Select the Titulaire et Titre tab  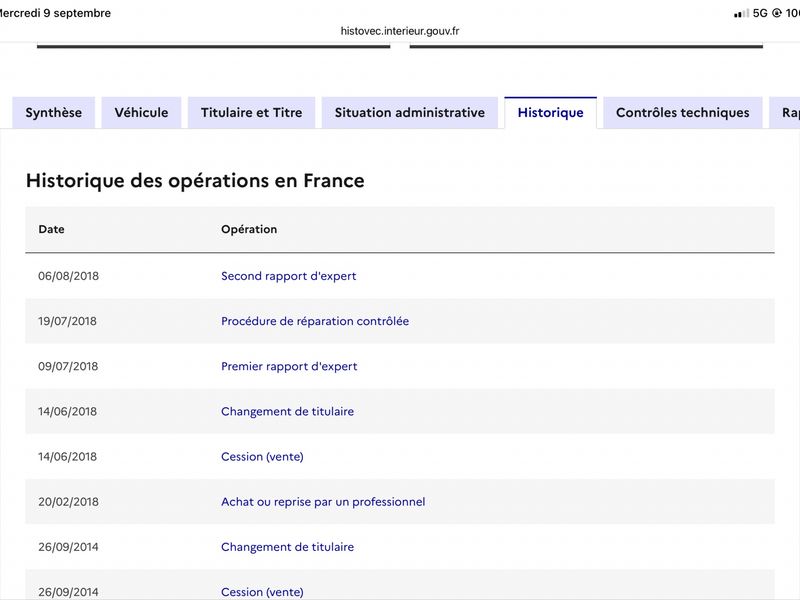click(x=252, y=113)
